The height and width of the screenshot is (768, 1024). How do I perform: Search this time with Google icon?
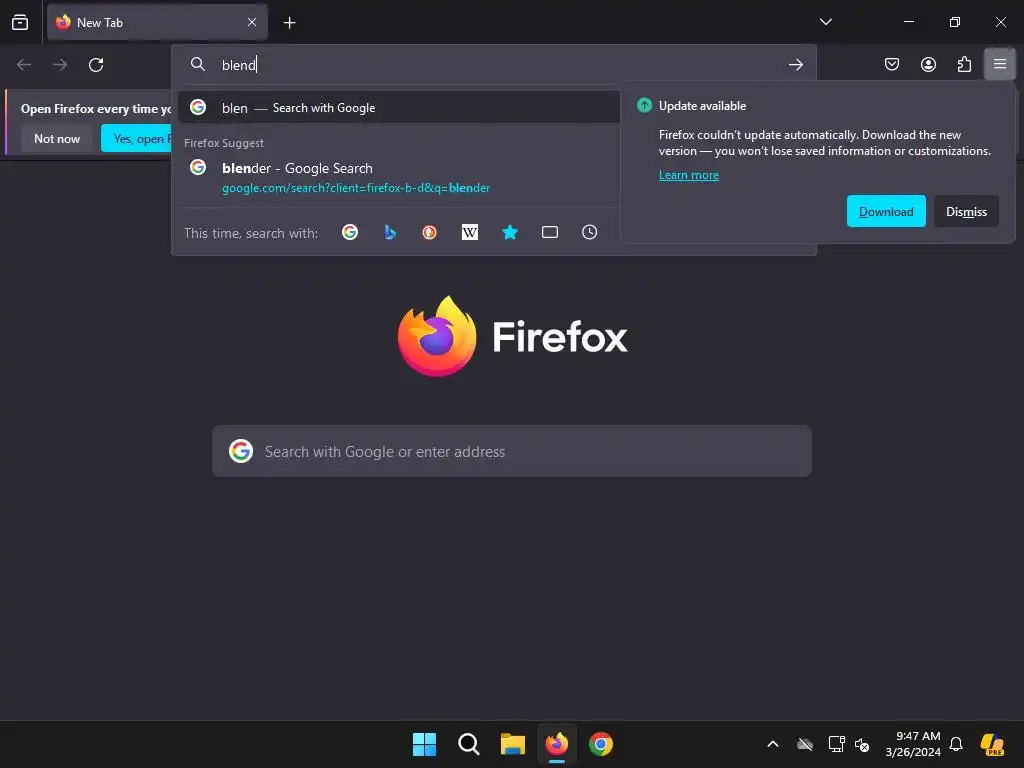350,232
